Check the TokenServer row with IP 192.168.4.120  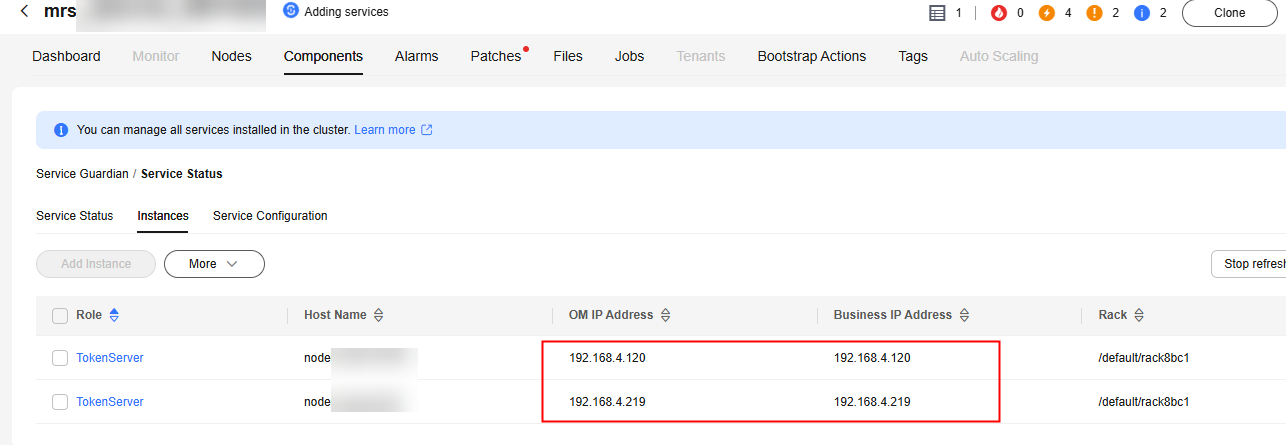(x=60, y=358)
